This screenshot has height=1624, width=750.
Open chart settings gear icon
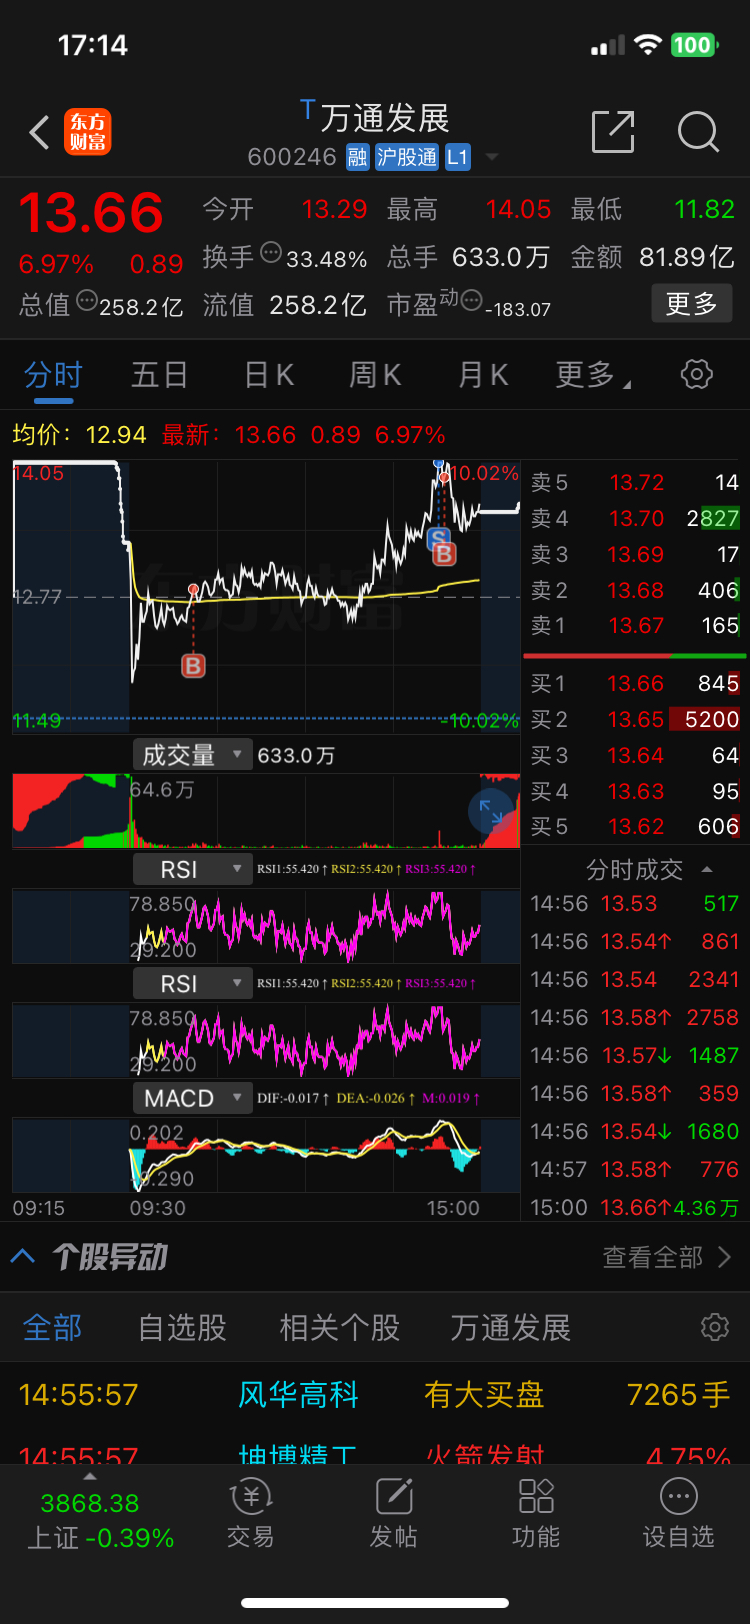tap(697, 374)
